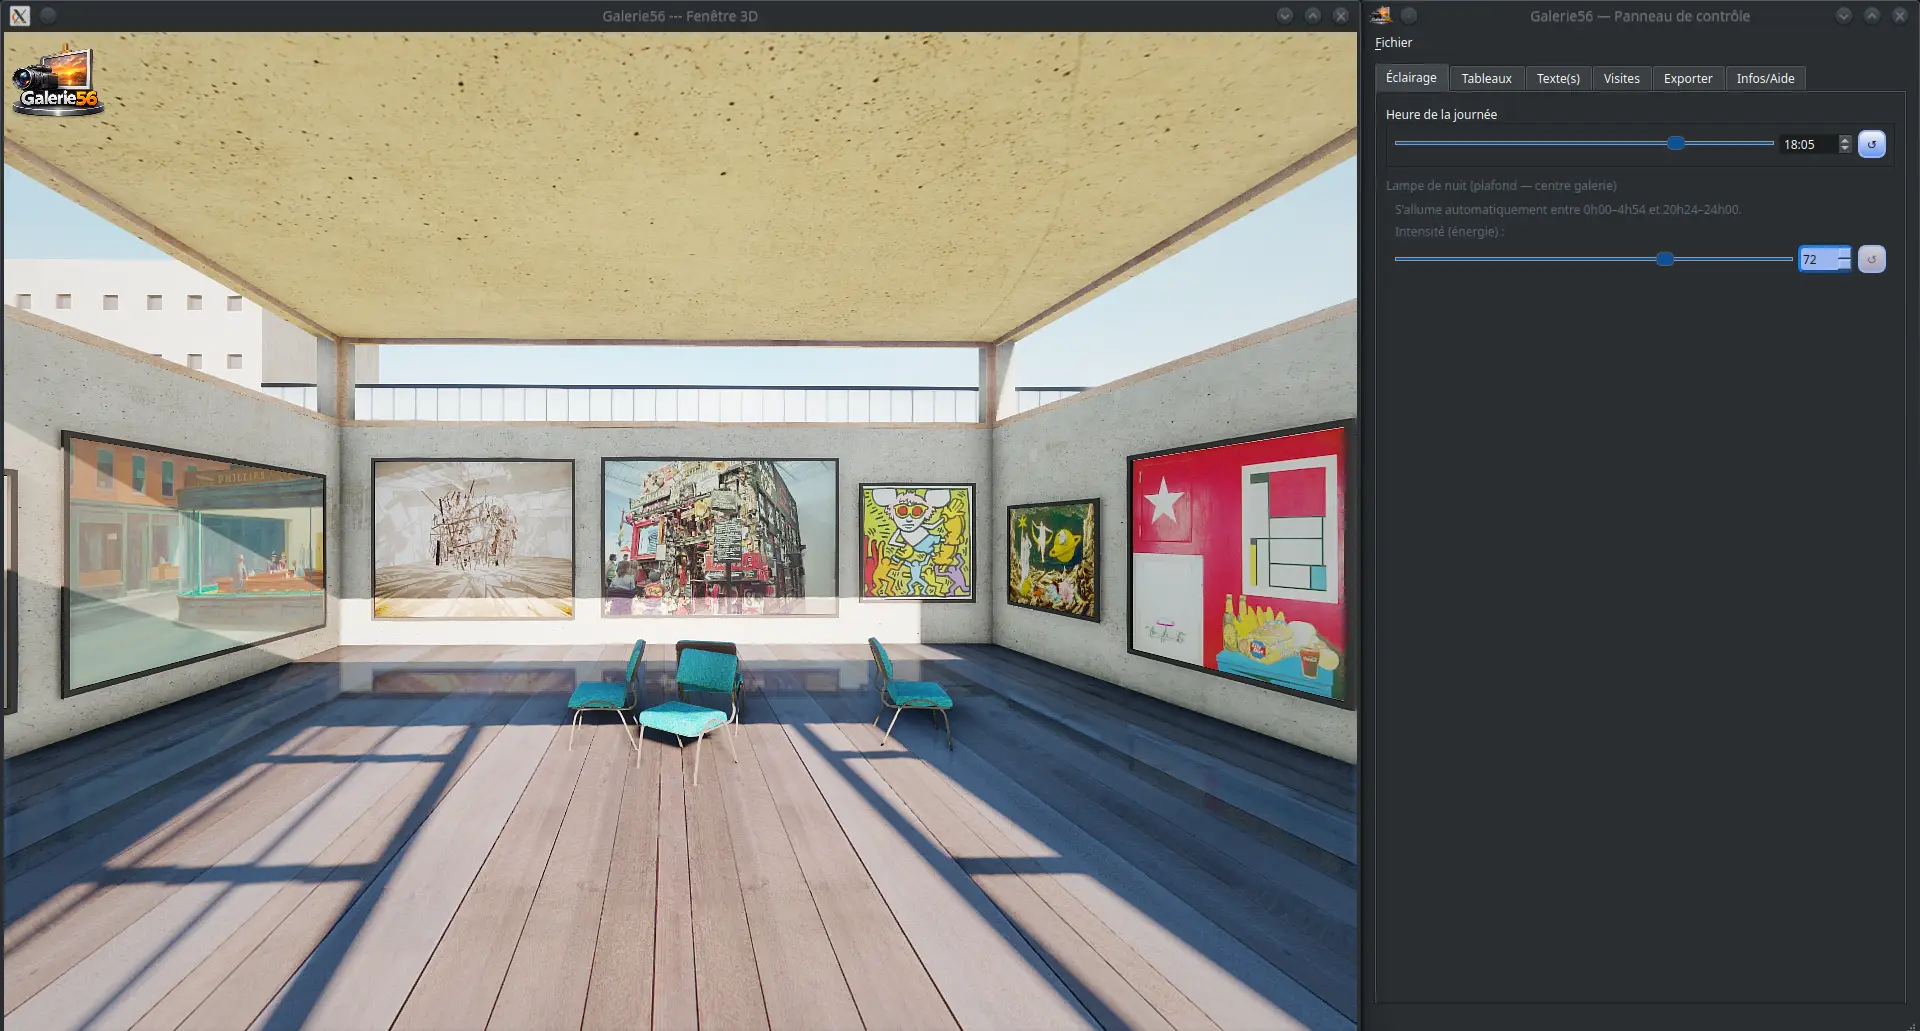Viewport: 1920px width, 1031px height.
Task: Click the Nighthawks diner painting on the left wall
Action: click(x=194, y=563)
